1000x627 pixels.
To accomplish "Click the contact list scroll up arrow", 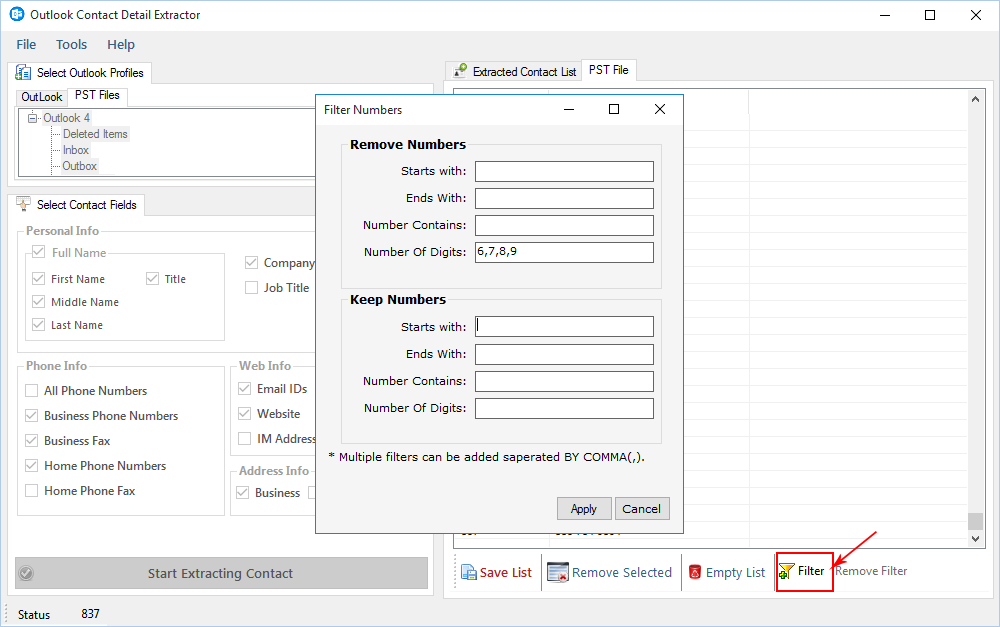I will point(975,99).
